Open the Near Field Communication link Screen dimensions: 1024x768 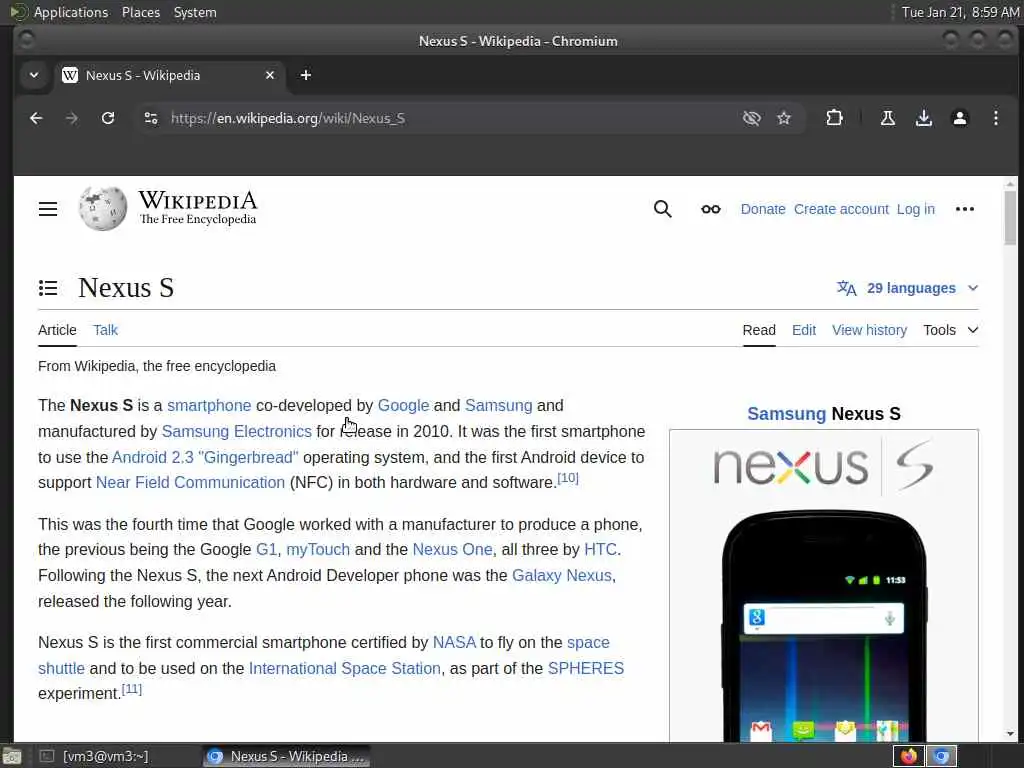tap(190, 483)
